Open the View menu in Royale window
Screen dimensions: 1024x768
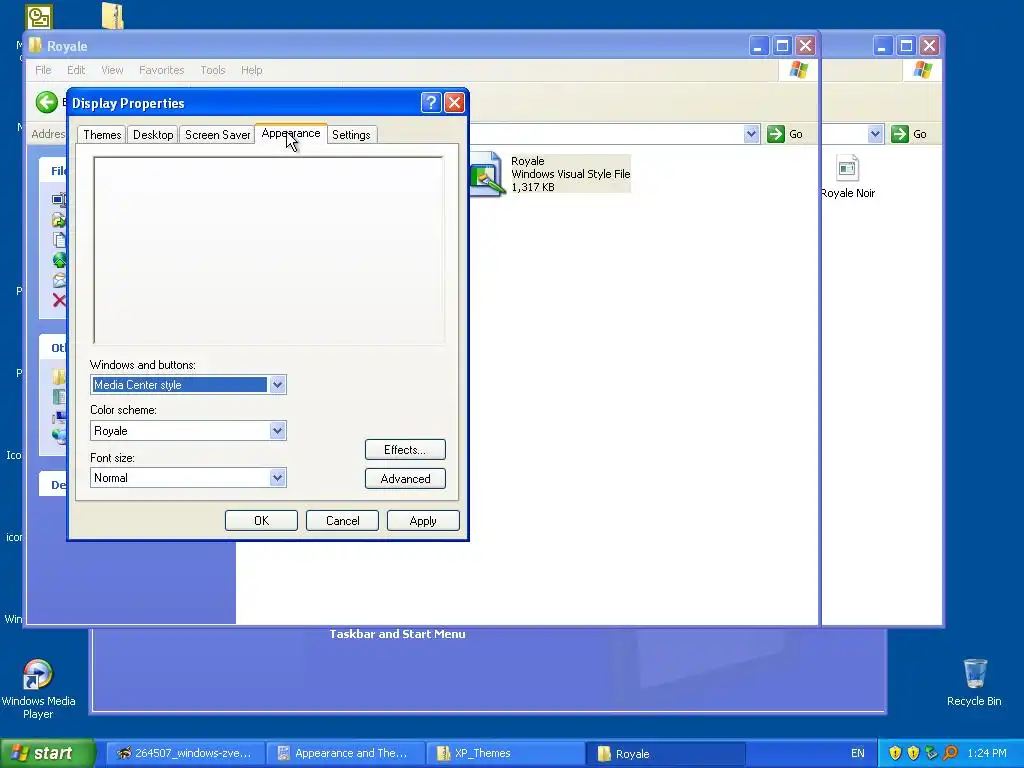[112, 70]
